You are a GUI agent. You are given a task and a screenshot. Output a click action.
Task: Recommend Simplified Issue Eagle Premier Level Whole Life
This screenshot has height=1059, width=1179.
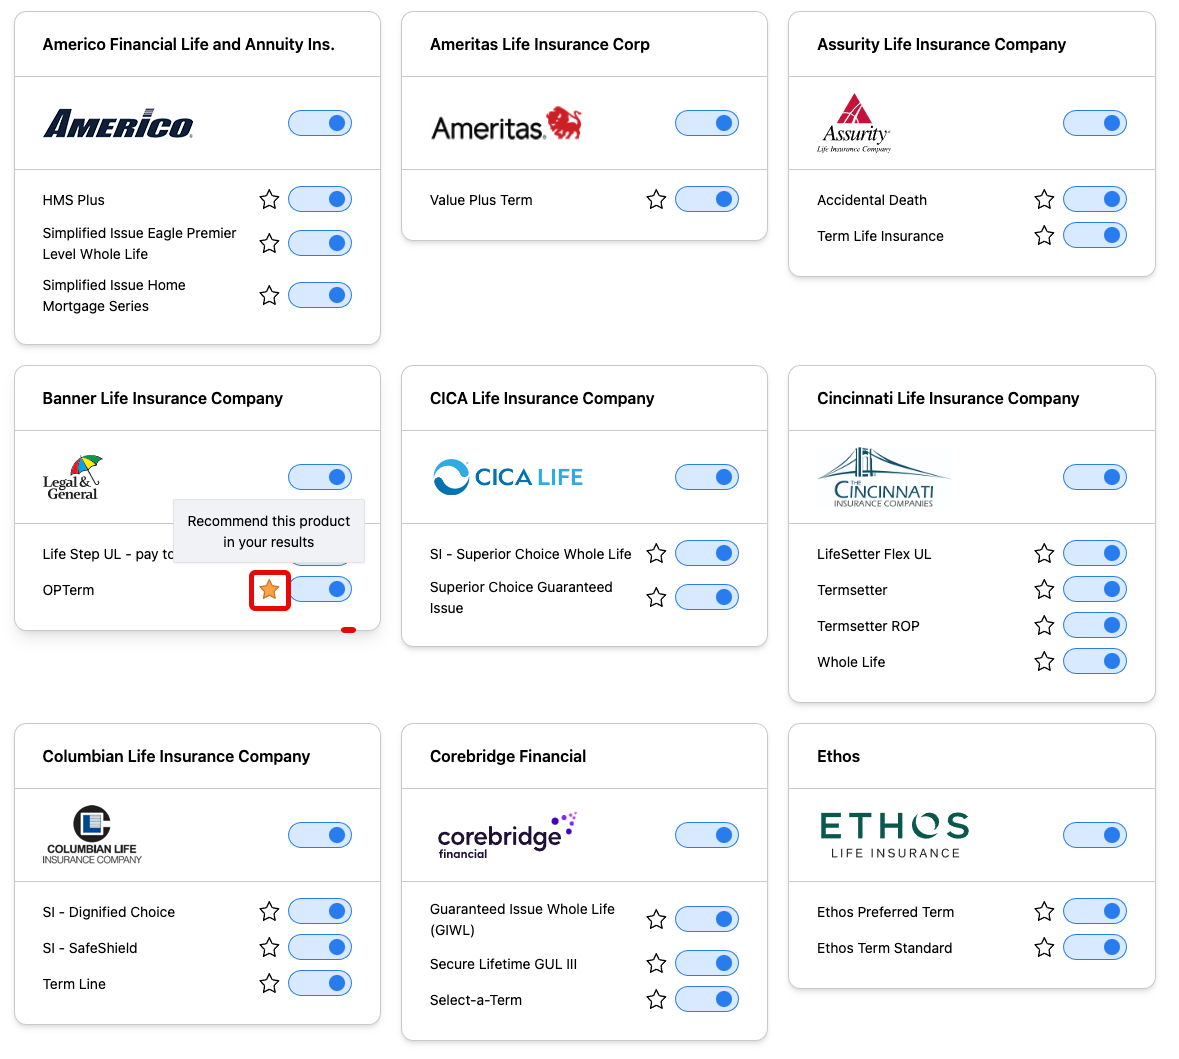(269, 243)
